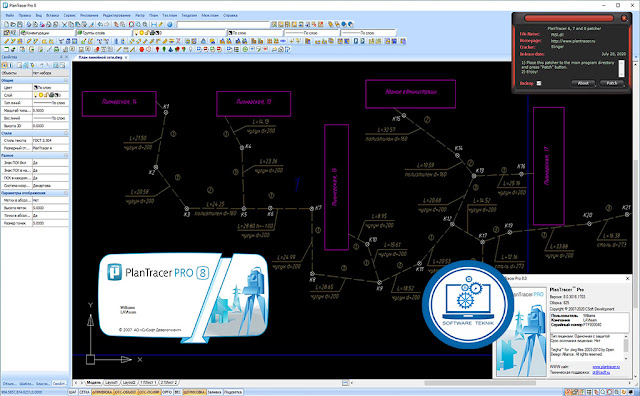Toggle оПРИВЯЗКА object snap in status bar
The height and width of the screenshot is (396, 640).
(x=102, y=392)
